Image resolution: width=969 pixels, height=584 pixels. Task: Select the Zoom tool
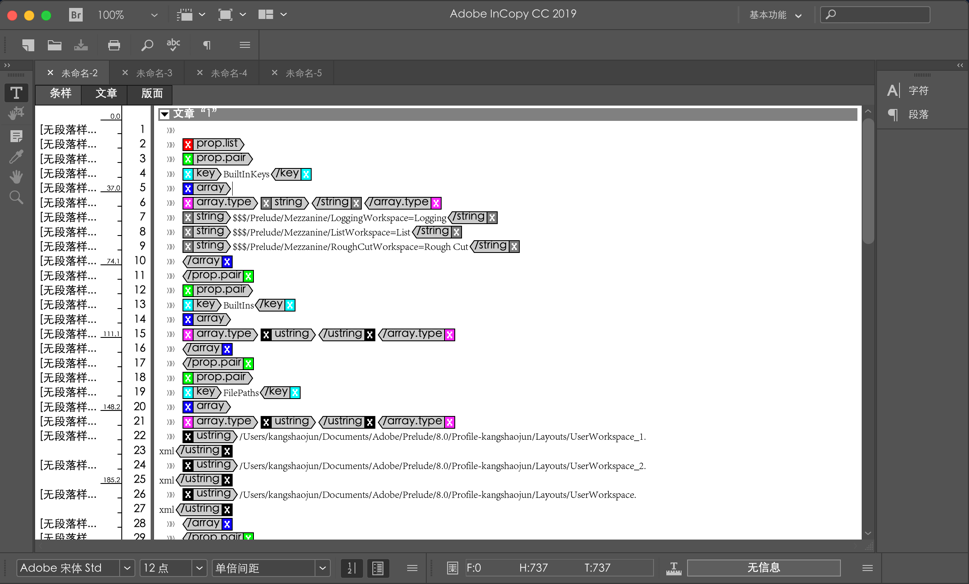(16, 197)
